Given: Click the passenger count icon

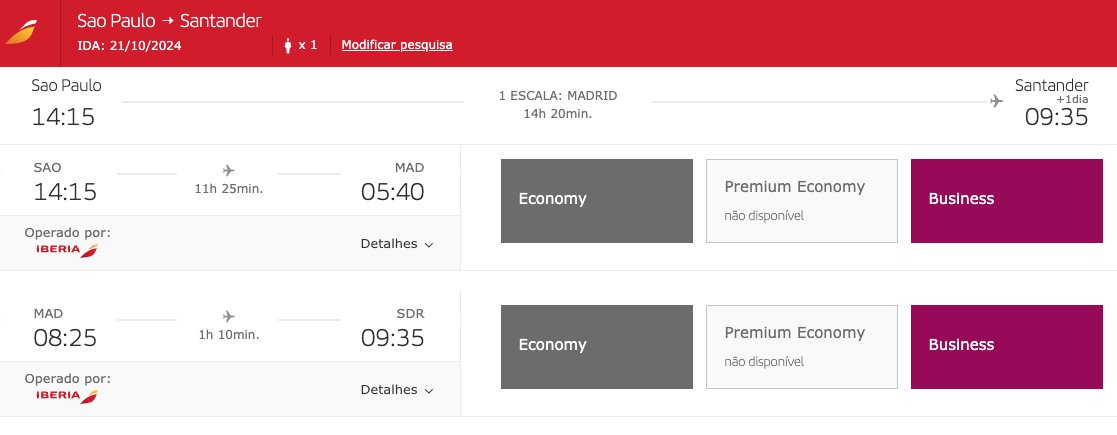Looking at the screenshot, I should point(288,46).
